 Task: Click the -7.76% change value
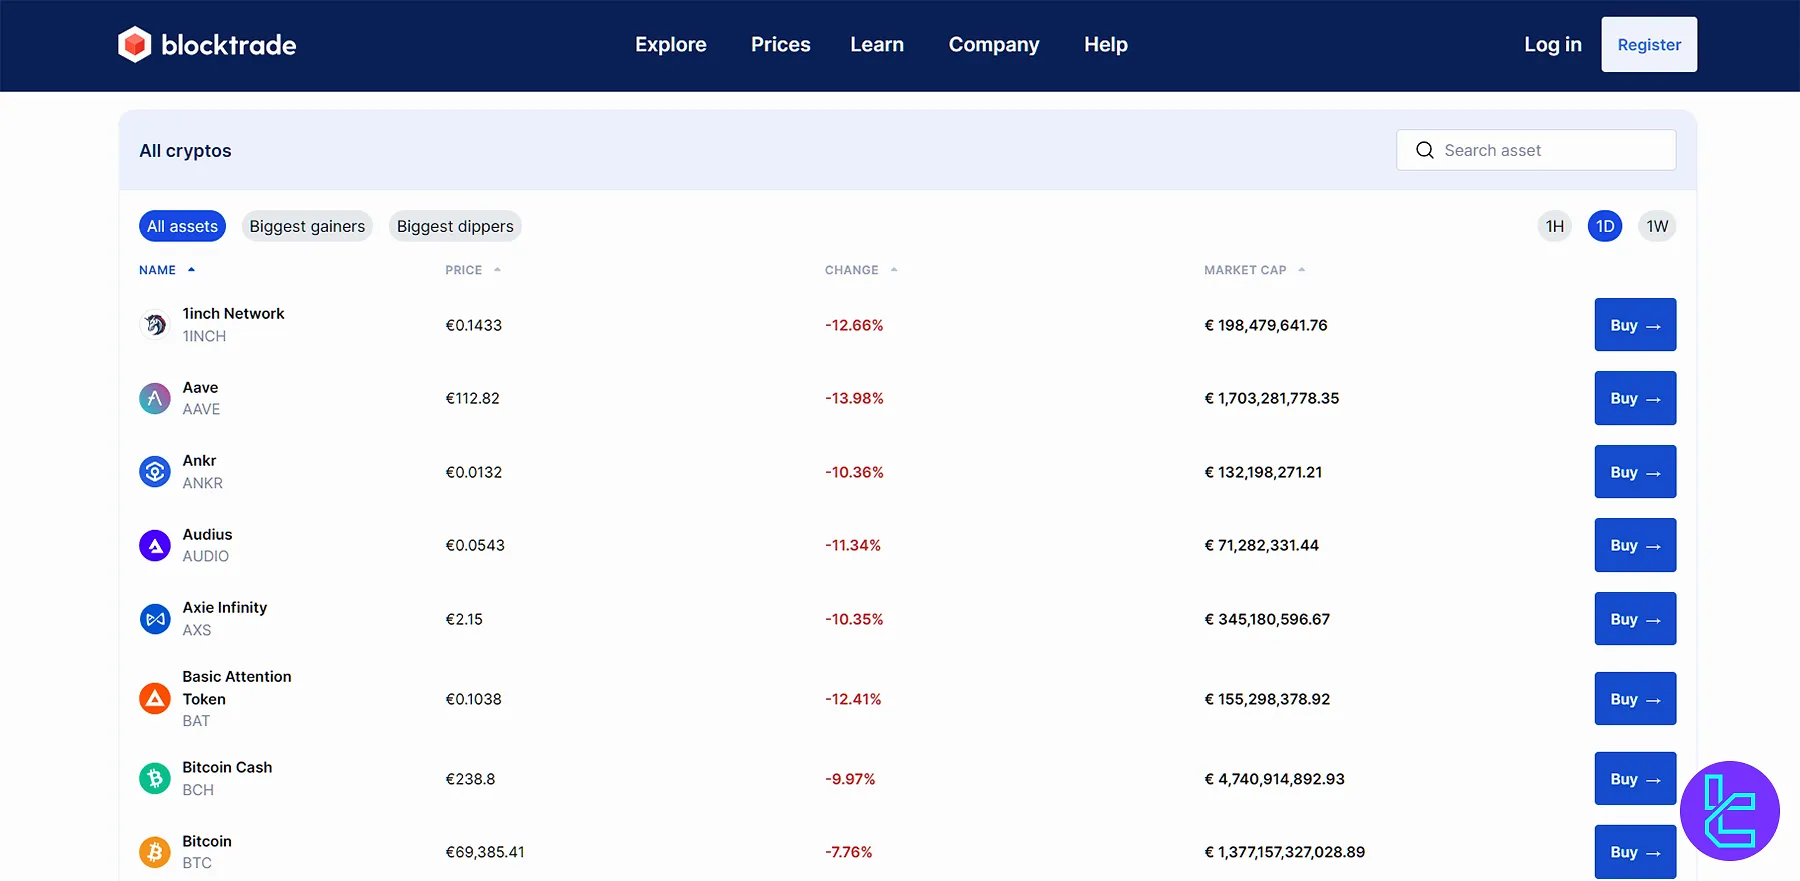848,852
